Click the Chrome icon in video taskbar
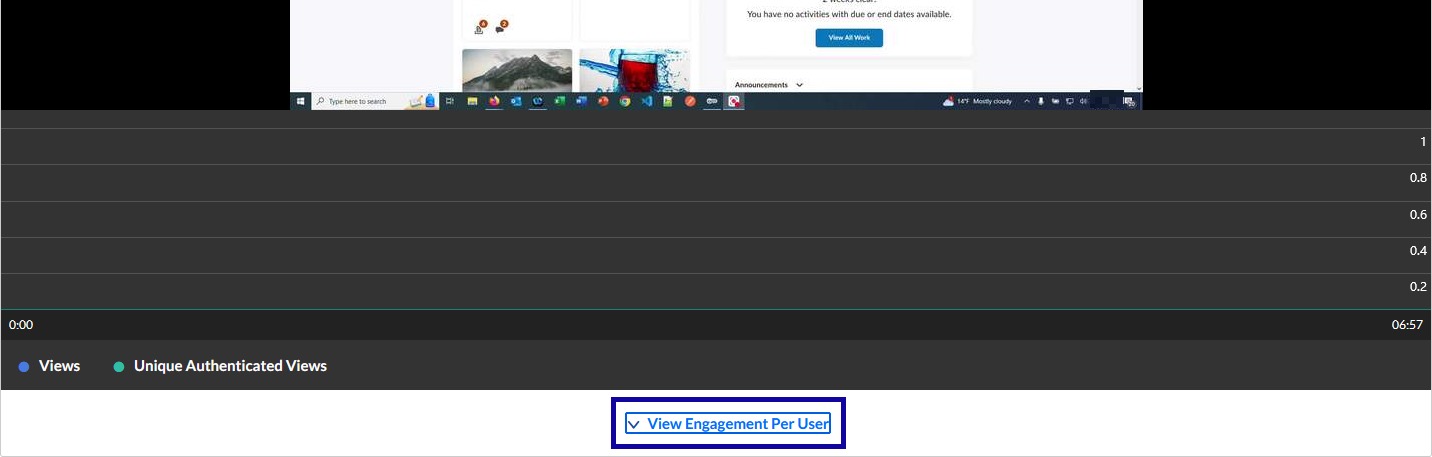 tap(625, 101)
